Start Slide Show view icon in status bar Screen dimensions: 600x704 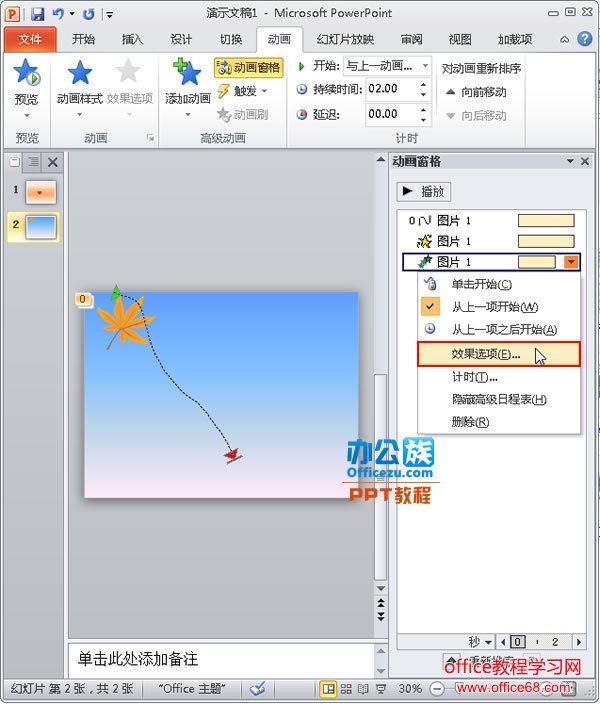click(x=381, y=688)
